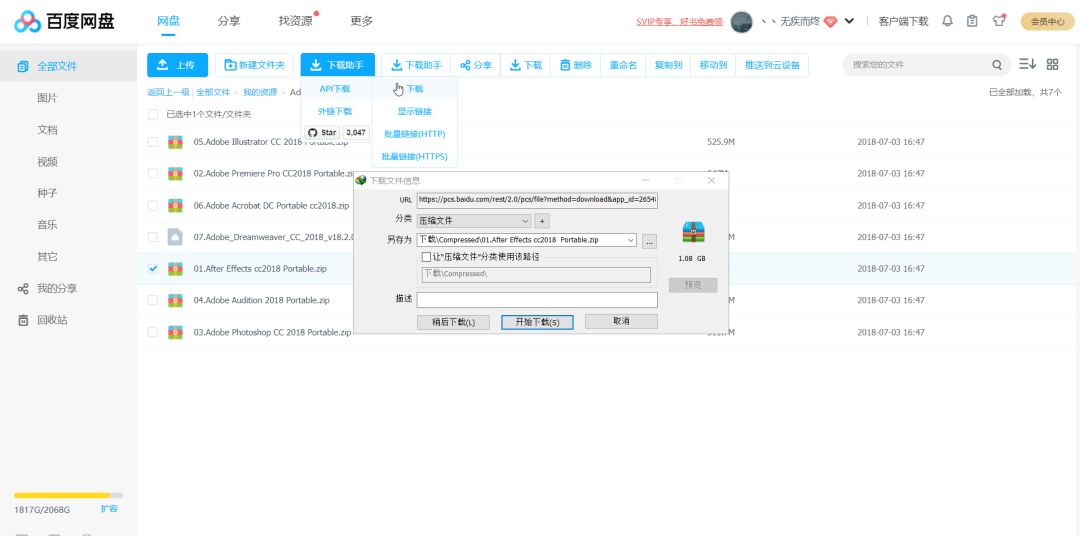
Task: Click the GitHub Star button
Action: tap(322, 132)
